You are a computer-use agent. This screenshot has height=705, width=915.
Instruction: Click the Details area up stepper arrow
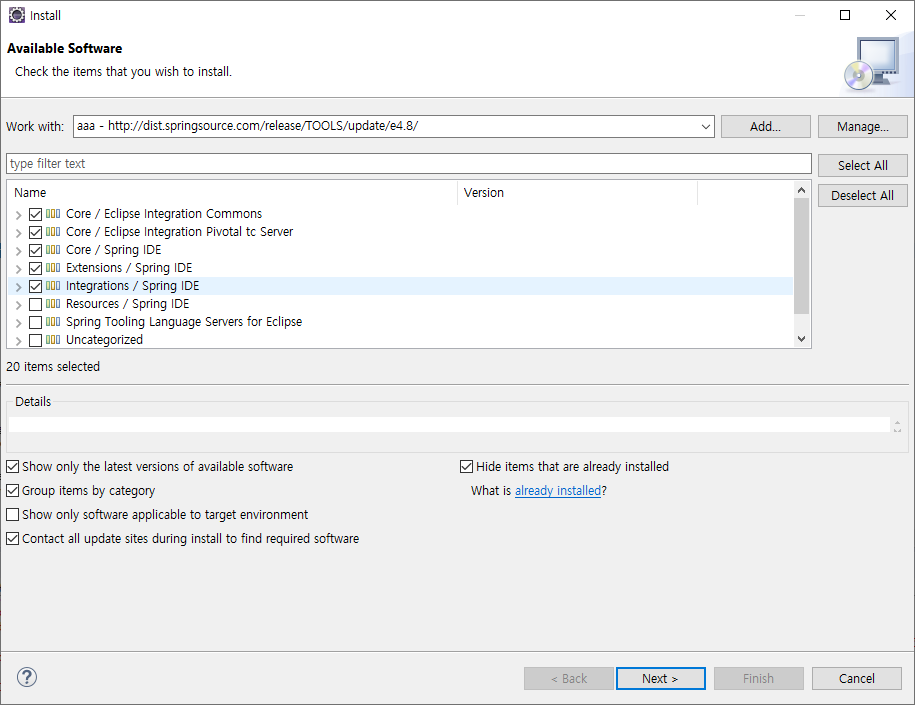tap(897, 423)
